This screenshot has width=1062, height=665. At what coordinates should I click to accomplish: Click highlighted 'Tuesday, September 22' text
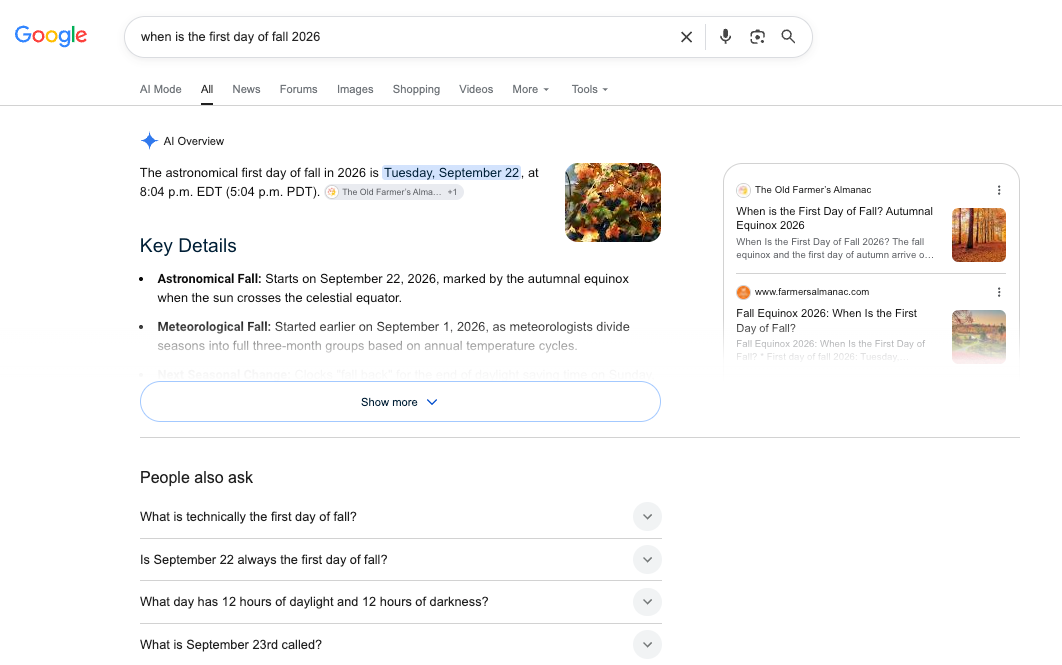click(x=452, y=173)
